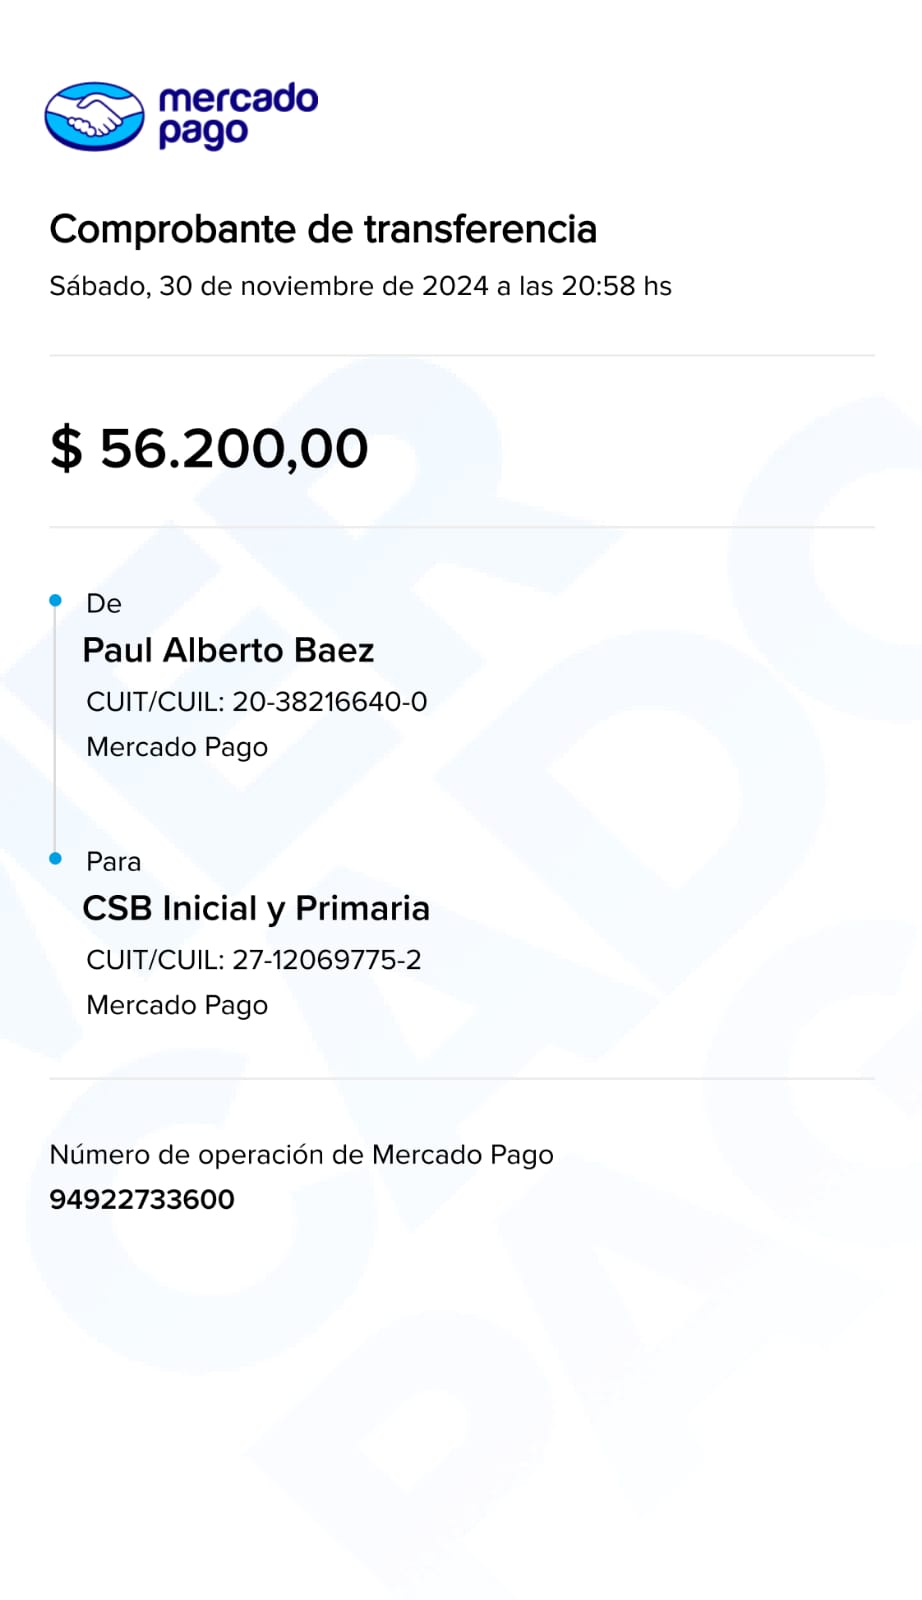
Task: Click the transfer date and time line
Action: pyautogui.click(x=360, y=286)
